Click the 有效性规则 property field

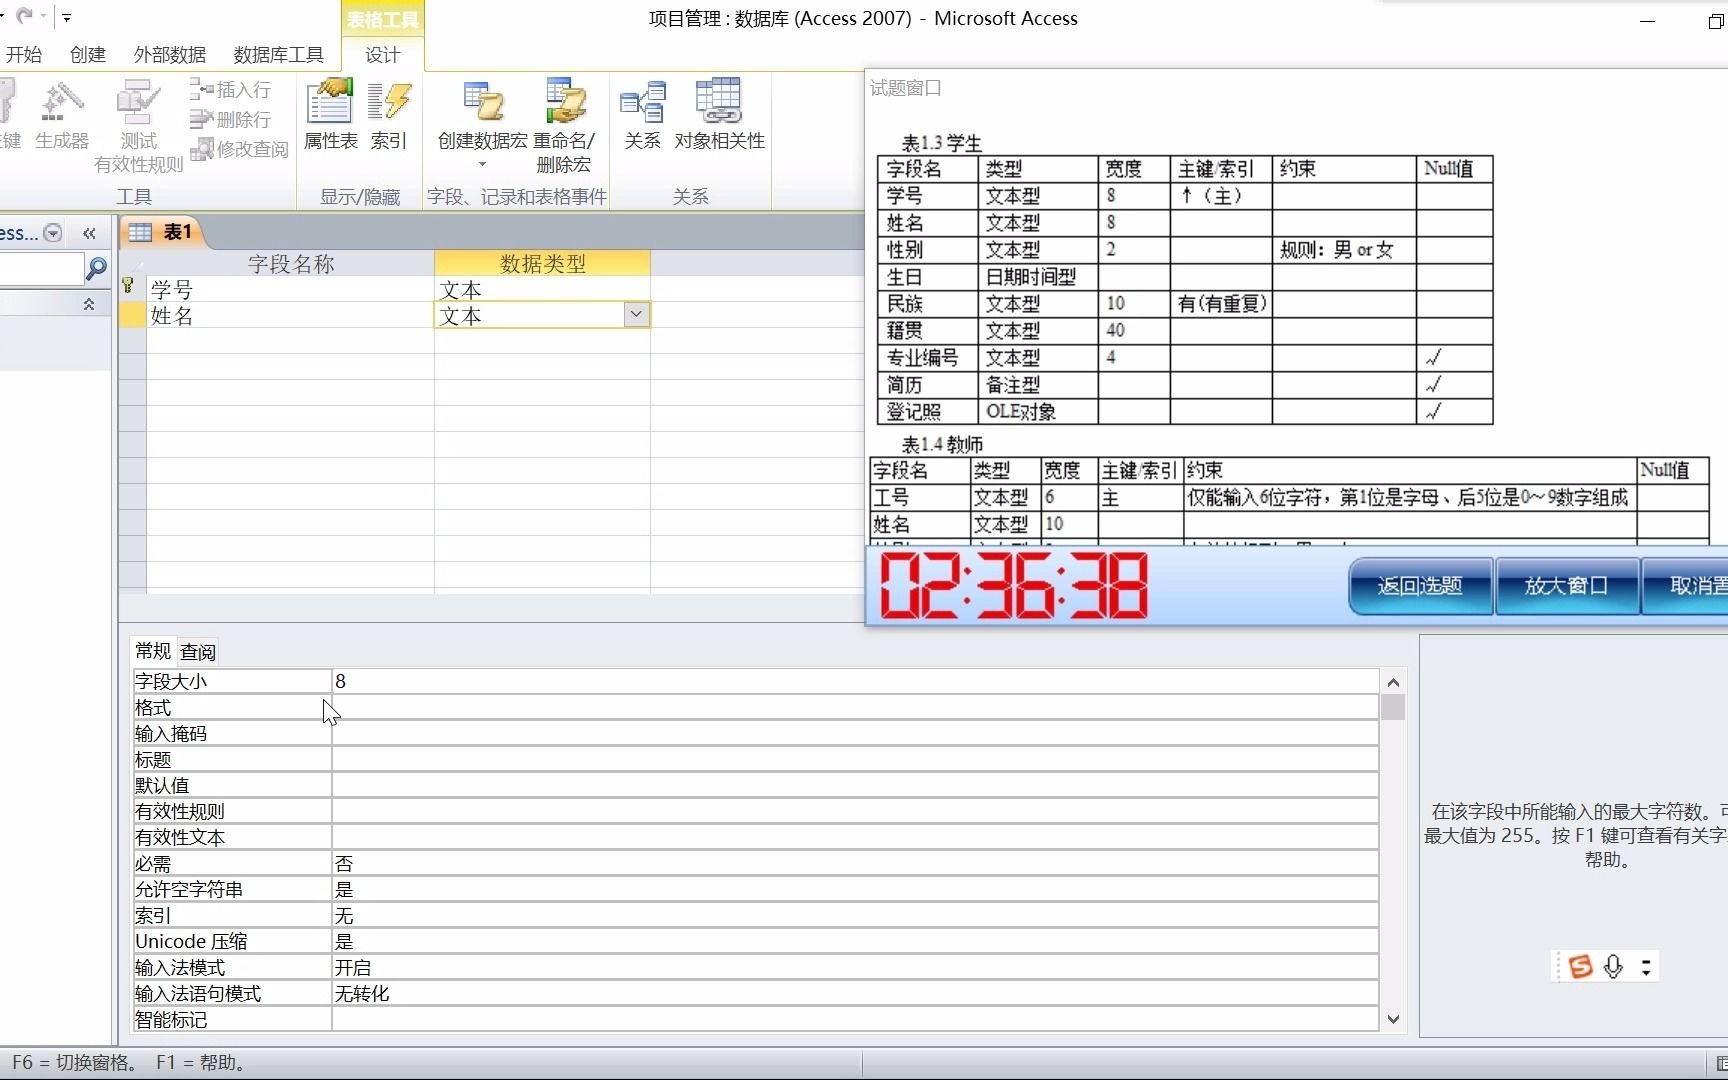pos(855,811)
